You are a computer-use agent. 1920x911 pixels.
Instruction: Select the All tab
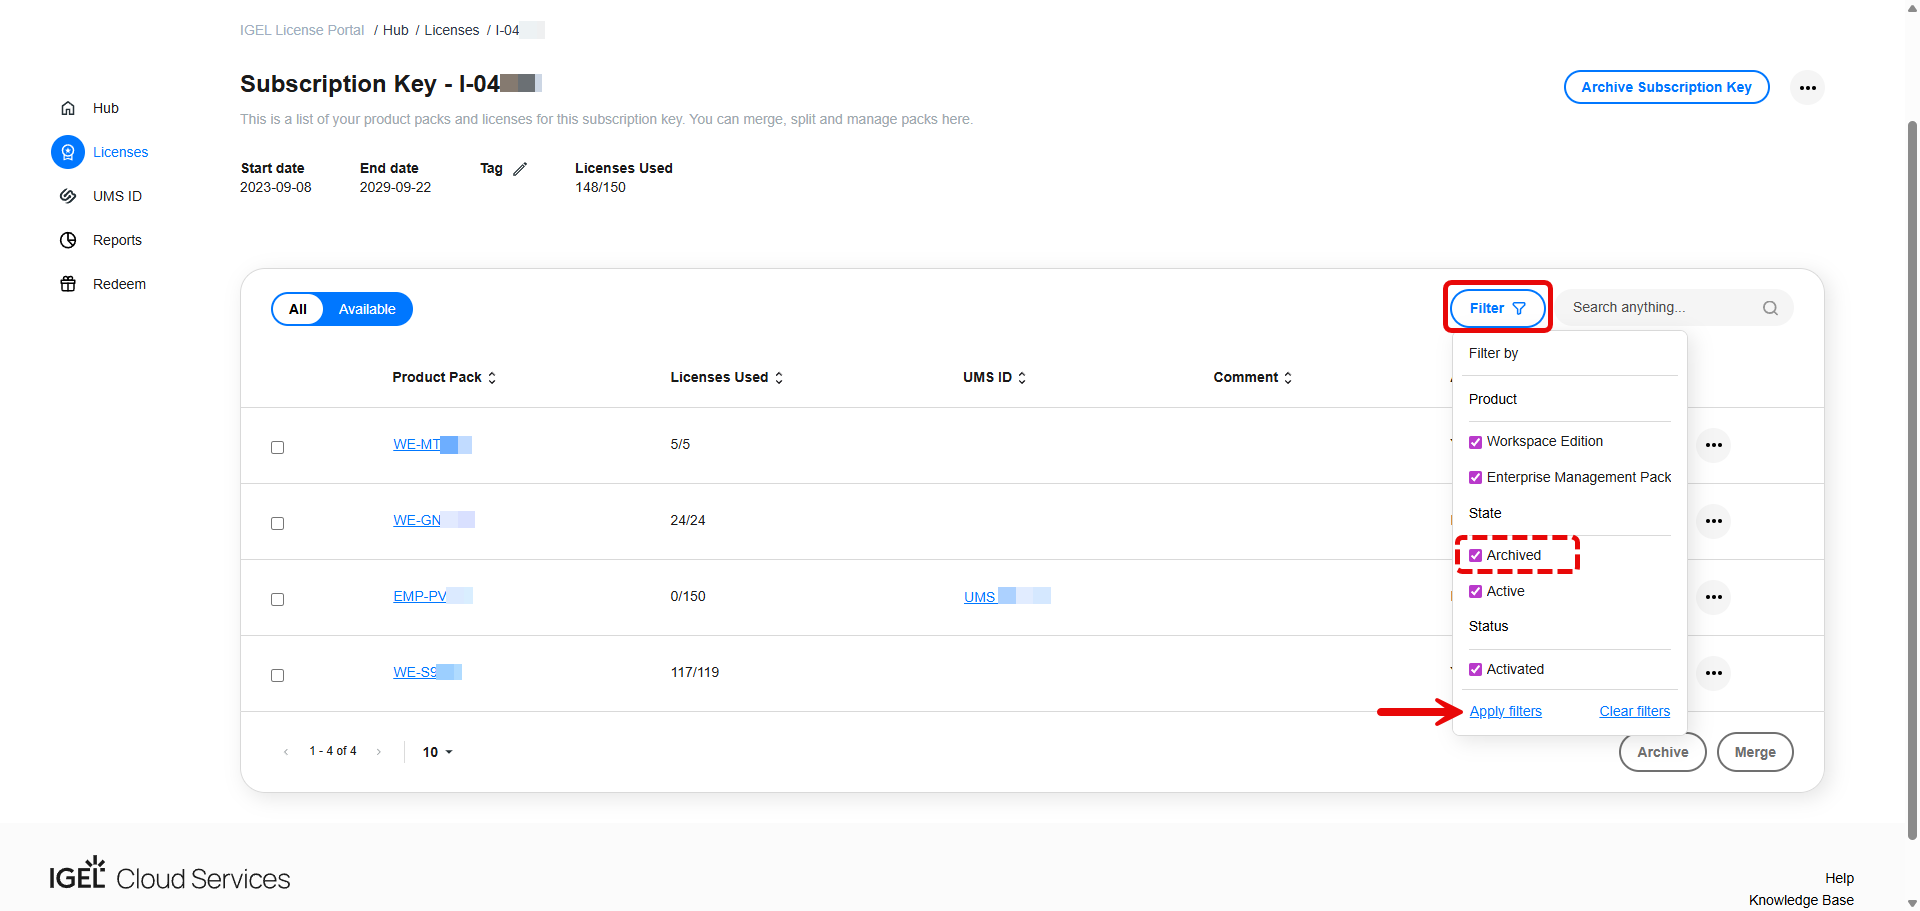click(x=297, y=308)
